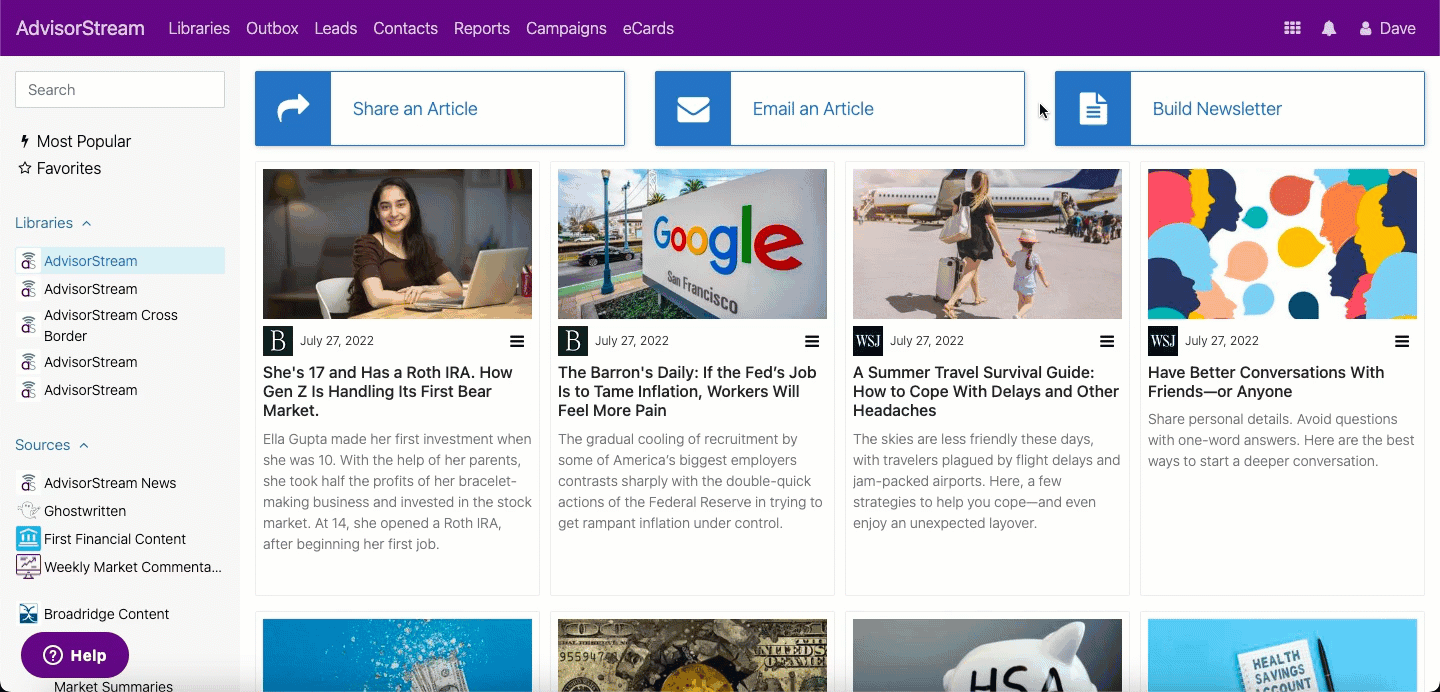Open the Libraries menu in the top bar
This screenshot has width=1440, height=692.
click(x=199, y=28)
